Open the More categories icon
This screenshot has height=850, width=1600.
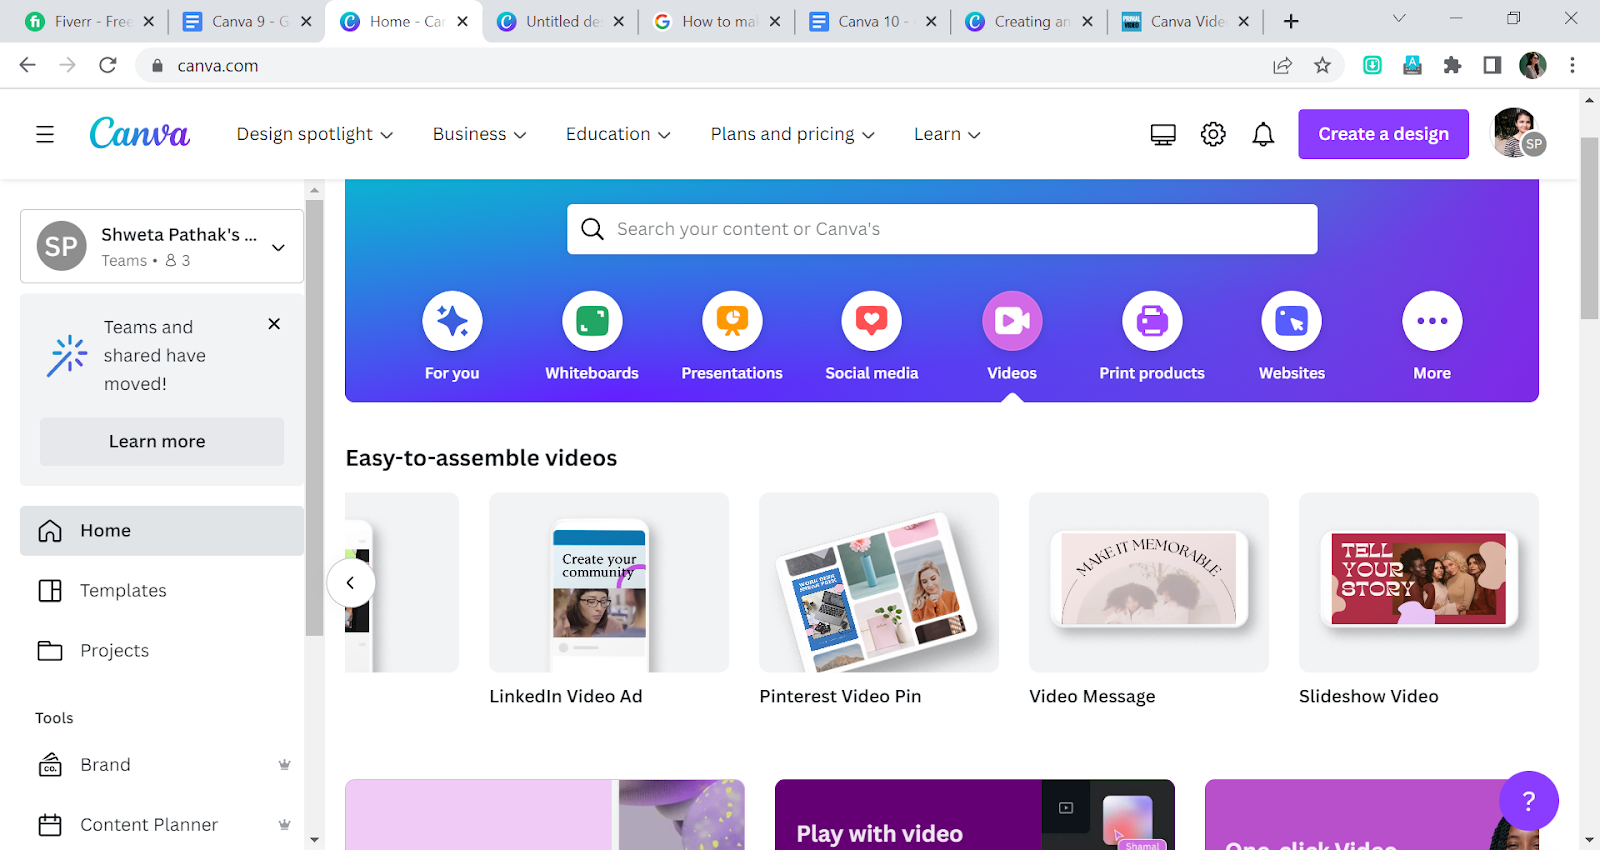pos(1432,321)
